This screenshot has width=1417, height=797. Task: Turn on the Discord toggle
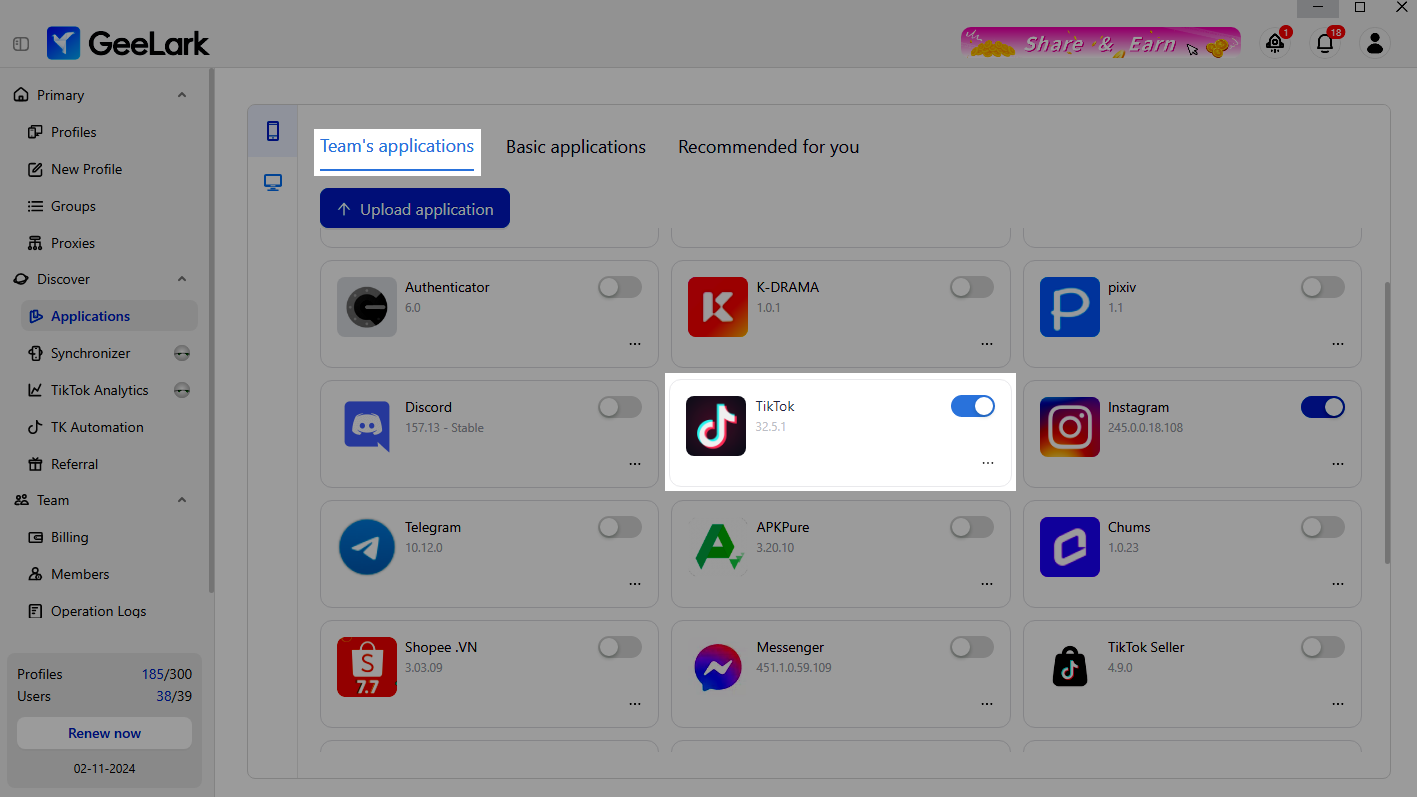[x=620, y=407]
